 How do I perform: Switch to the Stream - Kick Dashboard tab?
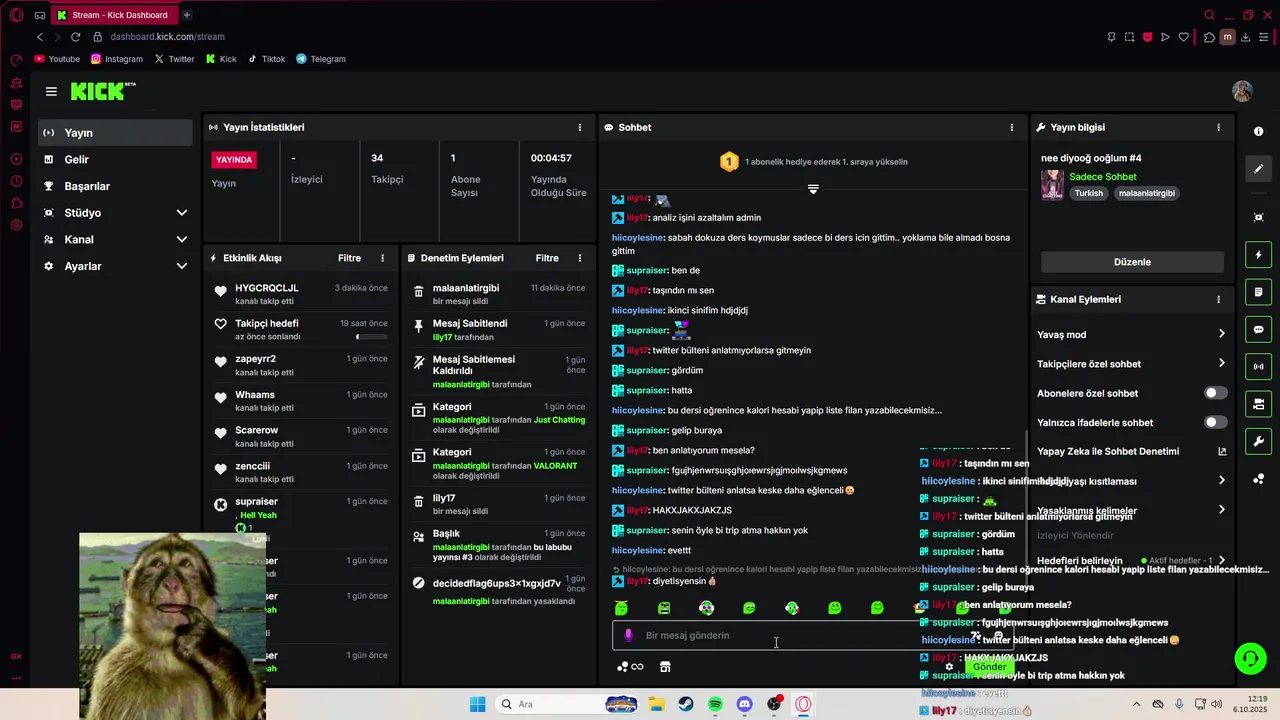click(114, 15)
